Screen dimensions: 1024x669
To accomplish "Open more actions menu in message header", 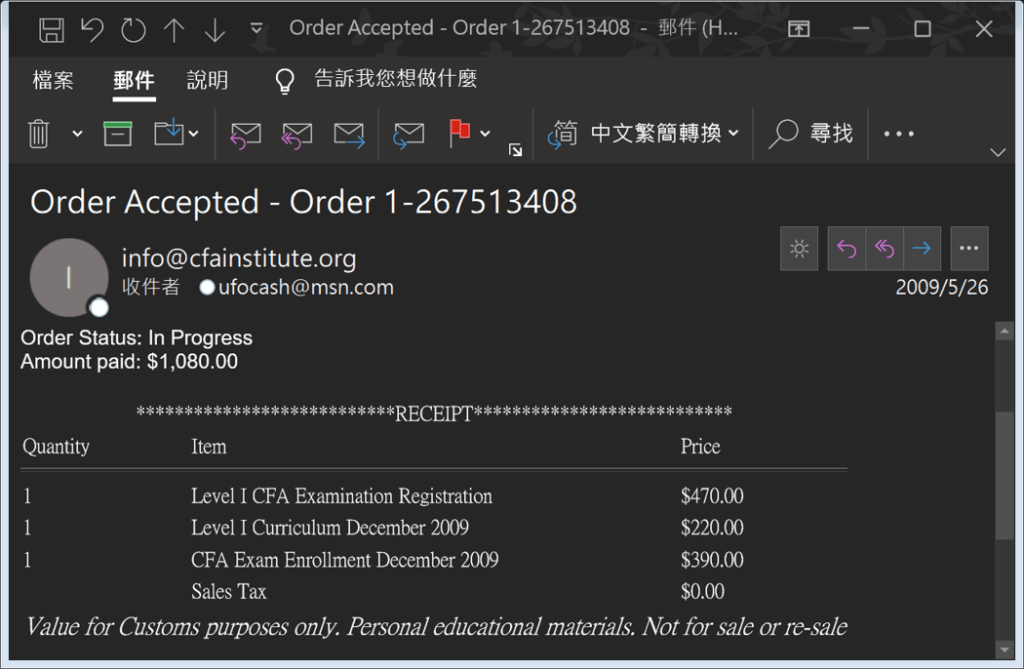I will pyautogui.click(x=968, y=249).
